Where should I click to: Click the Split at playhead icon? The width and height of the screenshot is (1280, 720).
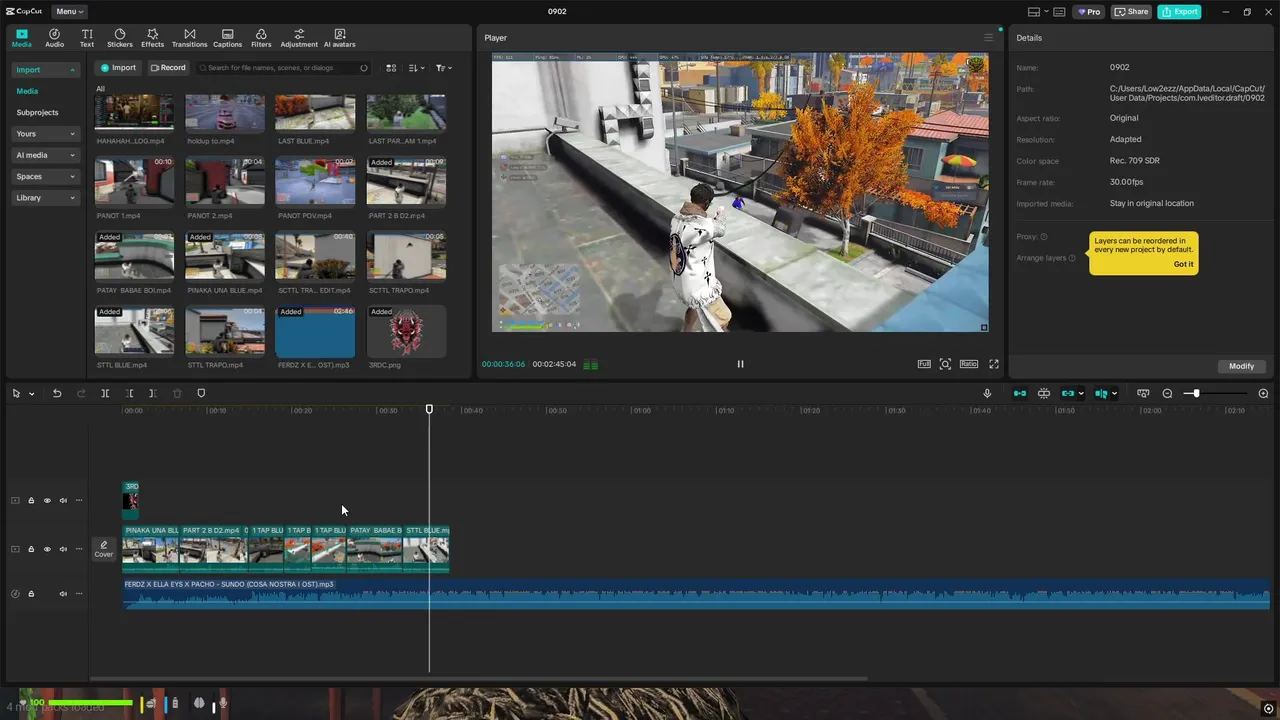(x=105, y=394)
